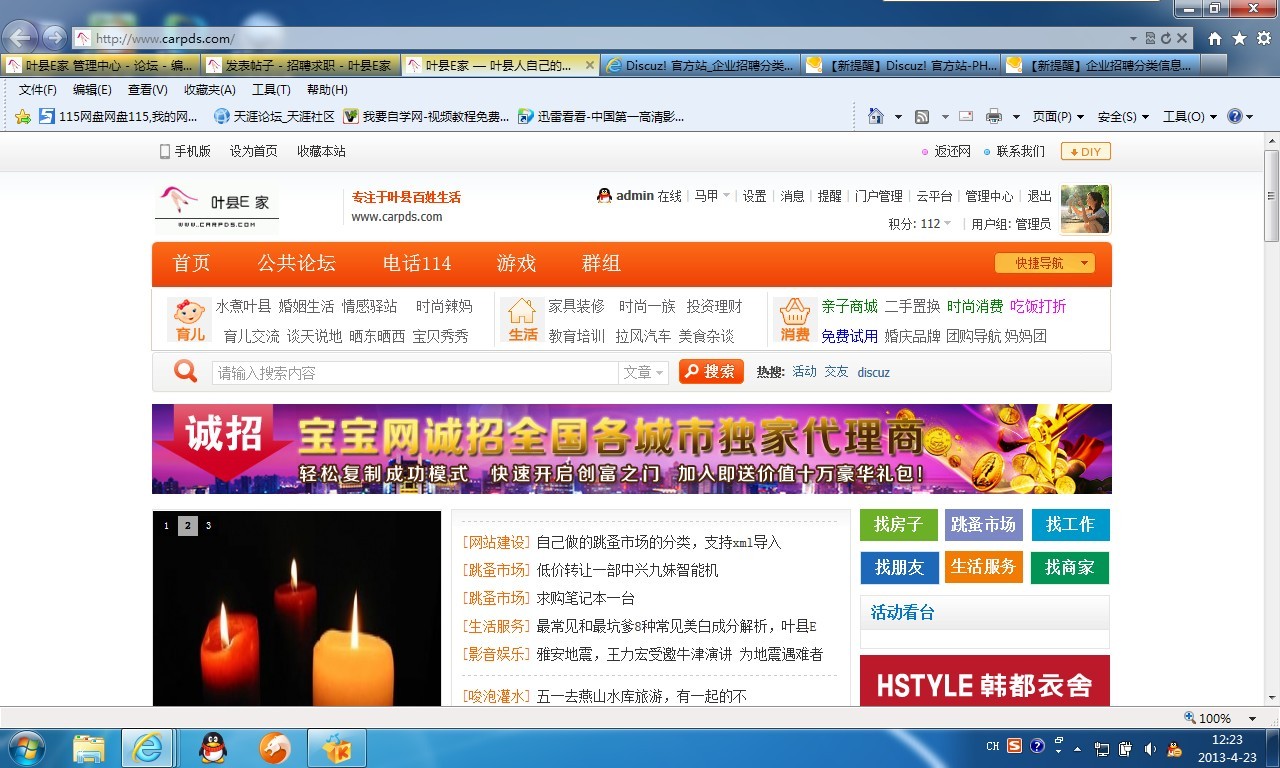Image resolution: width=1280 pixels, height=768 pixels.
Task: Open the 低价转让一部中兴九妹智能机 post
Action: click(627, 570)
